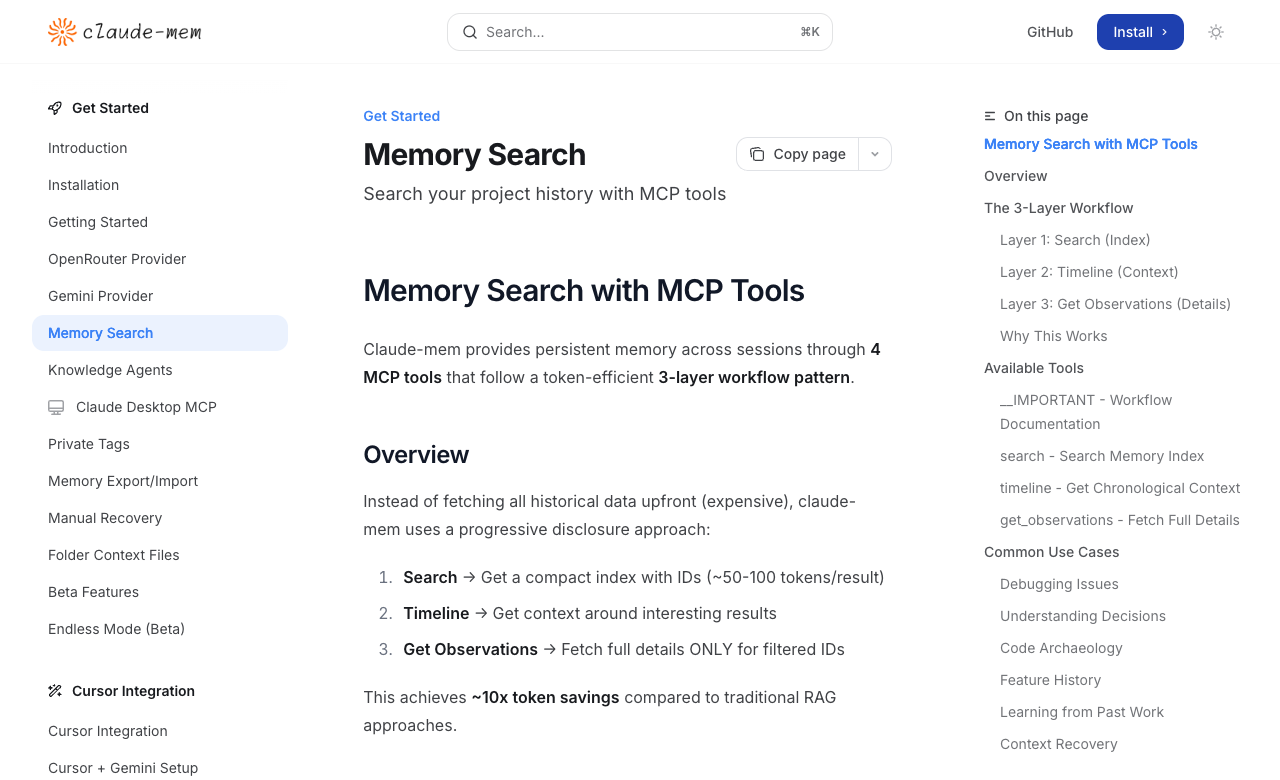Jump to Why This Works section
Screen dimensions: 1280x780
click(1054, 336)
